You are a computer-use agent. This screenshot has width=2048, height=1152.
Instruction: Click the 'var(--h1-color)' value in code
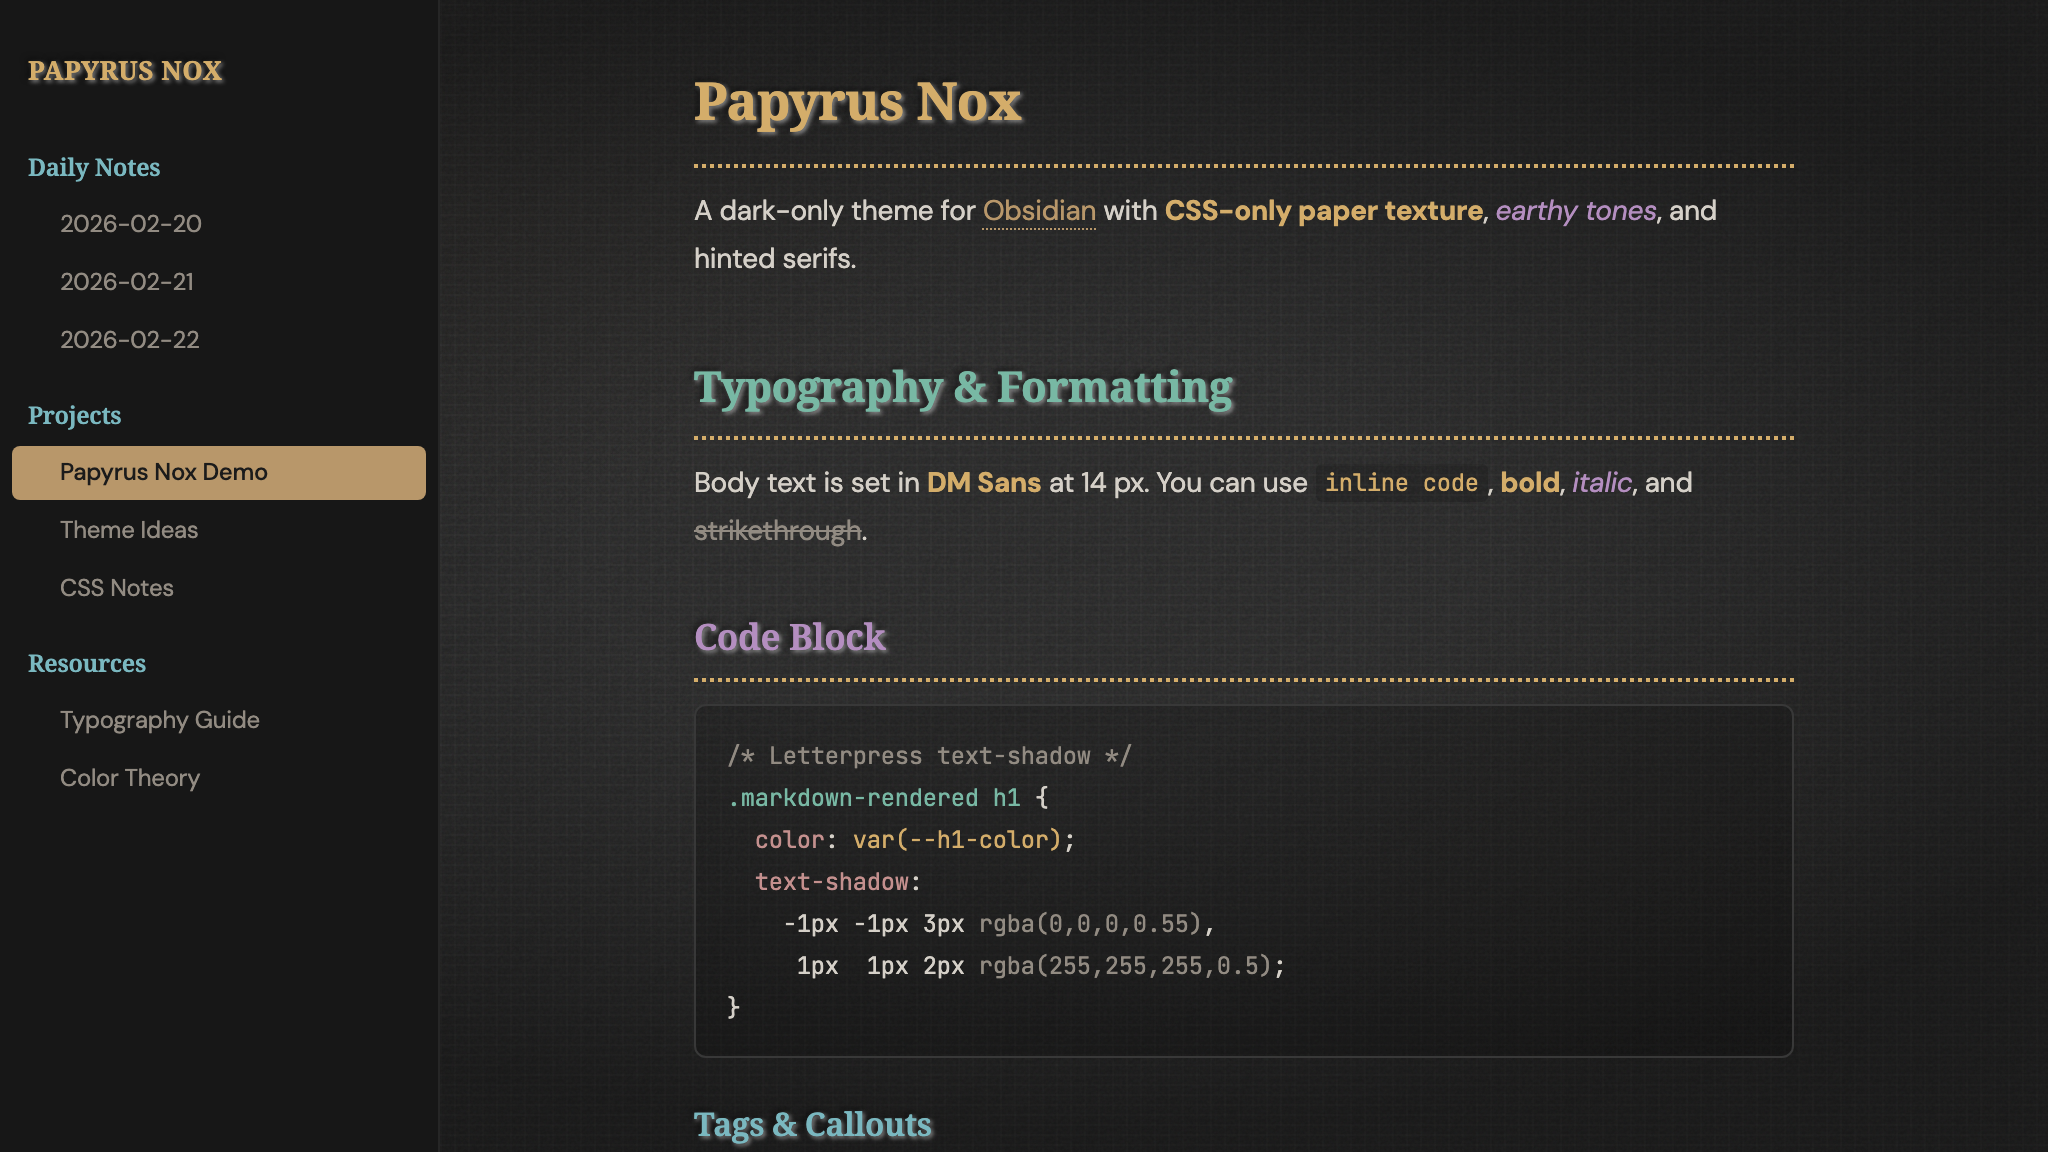click(957, 840)
